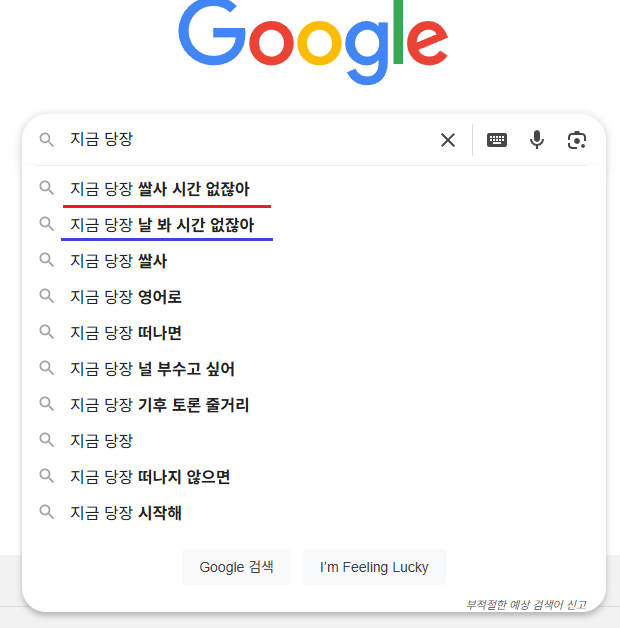The image size is (620, 628).
Task: Pick the '지금 당장 기후 토론 줄거리' suggestion
Action: (314, 405)
